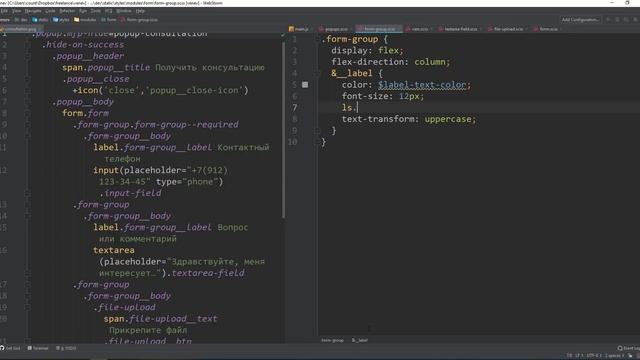Viewport: 640px width, 360px height.
Task: Collapse the .form-group block fold marker
Action: [317, 39]
